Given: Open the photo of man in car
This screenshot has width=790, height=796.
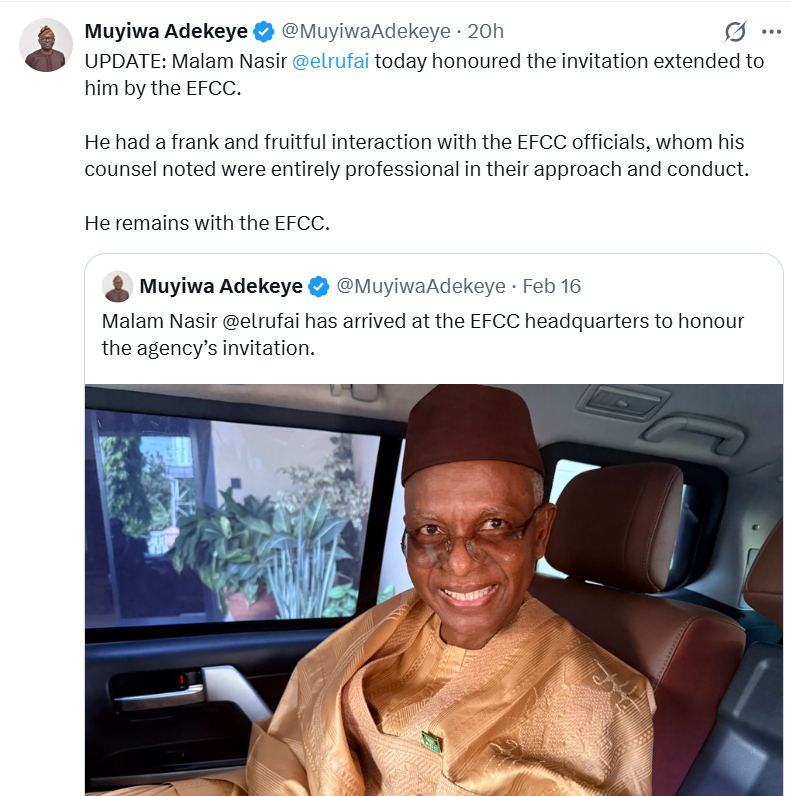Looking at the screenshot, I should coord(433,589).
